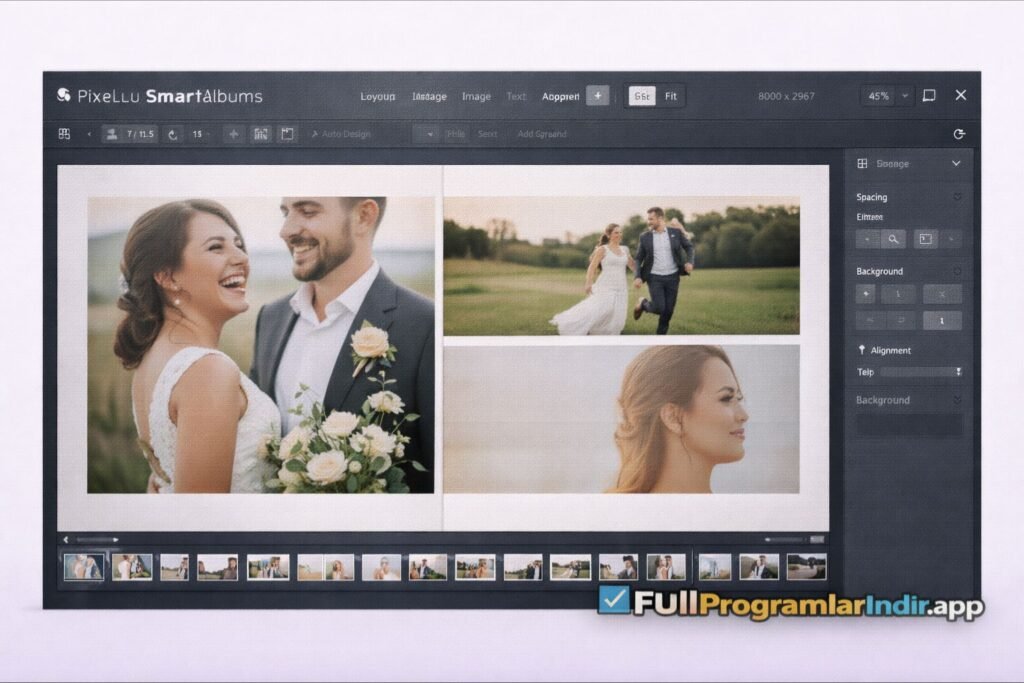Expand the lower Background section chevron
This screenshot has height=683, width=1024.
(957, 400)
